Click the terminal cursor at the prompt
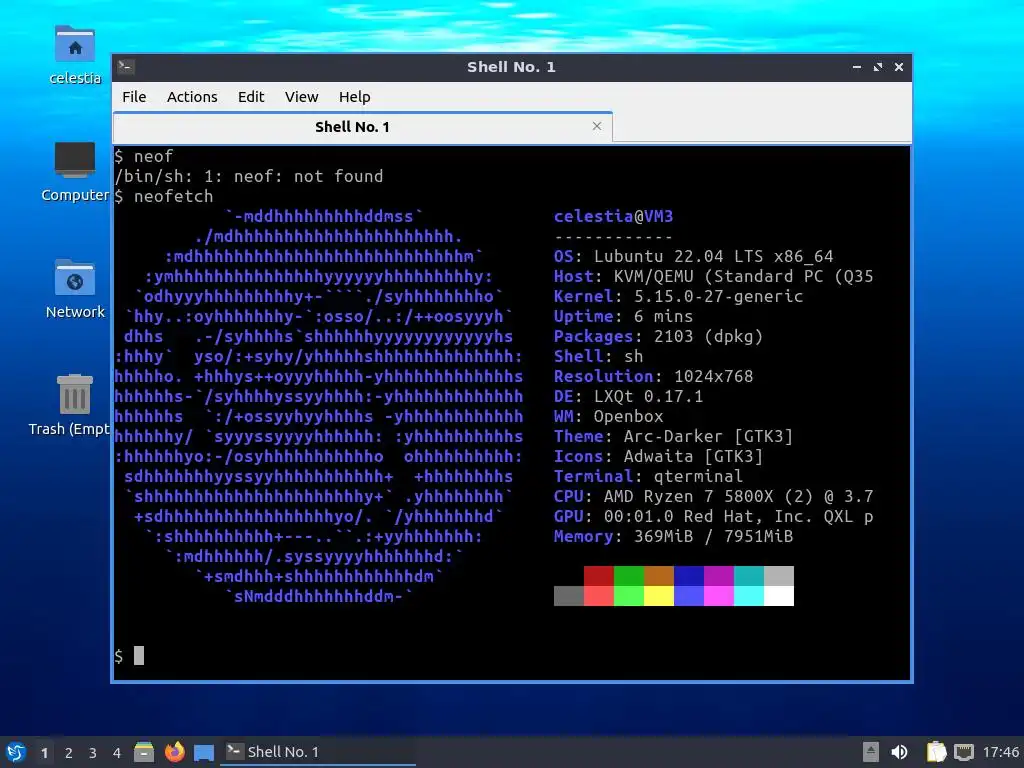The width and height of the screenshot is (1024, 768). point(139,656)
